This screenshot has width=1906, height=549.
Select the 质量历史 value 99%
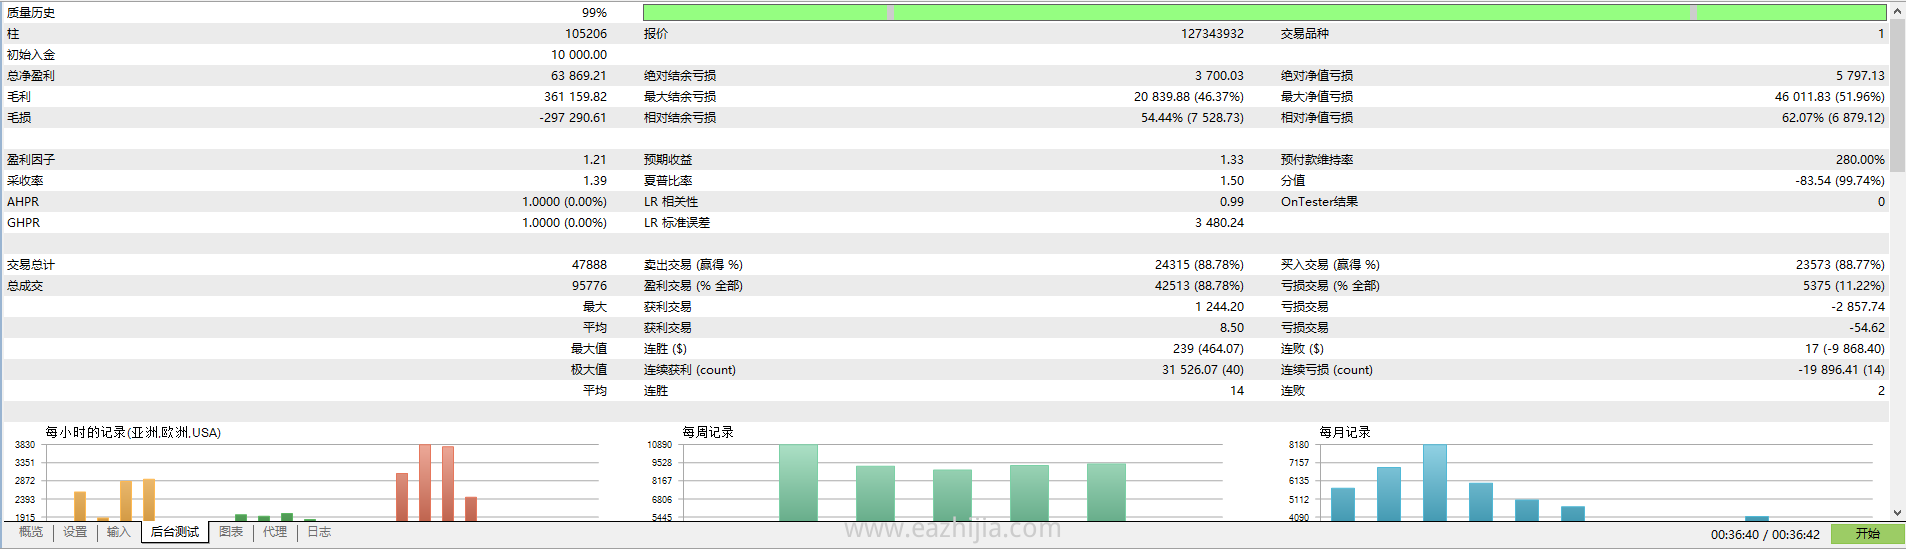[594, 13]
